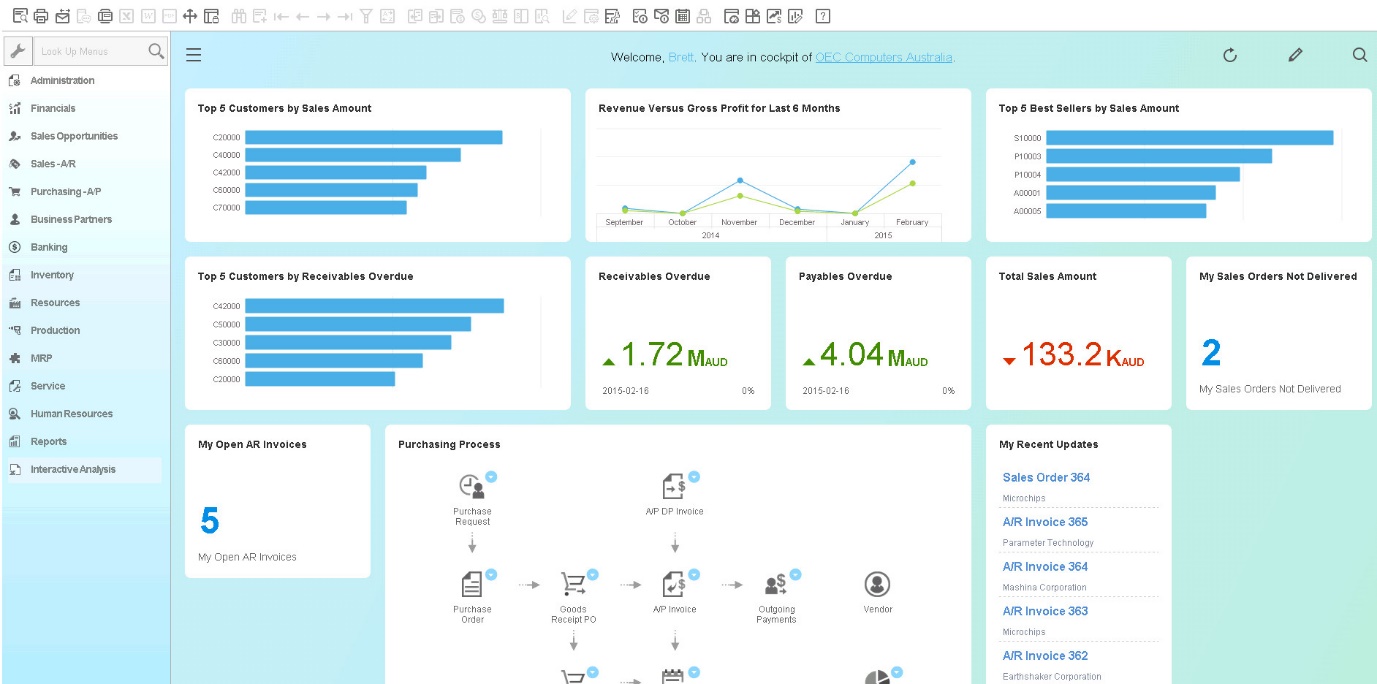1377x684 pixels.
Task: Apply the Filter Table funnel icon
Action: click(367, 15)
